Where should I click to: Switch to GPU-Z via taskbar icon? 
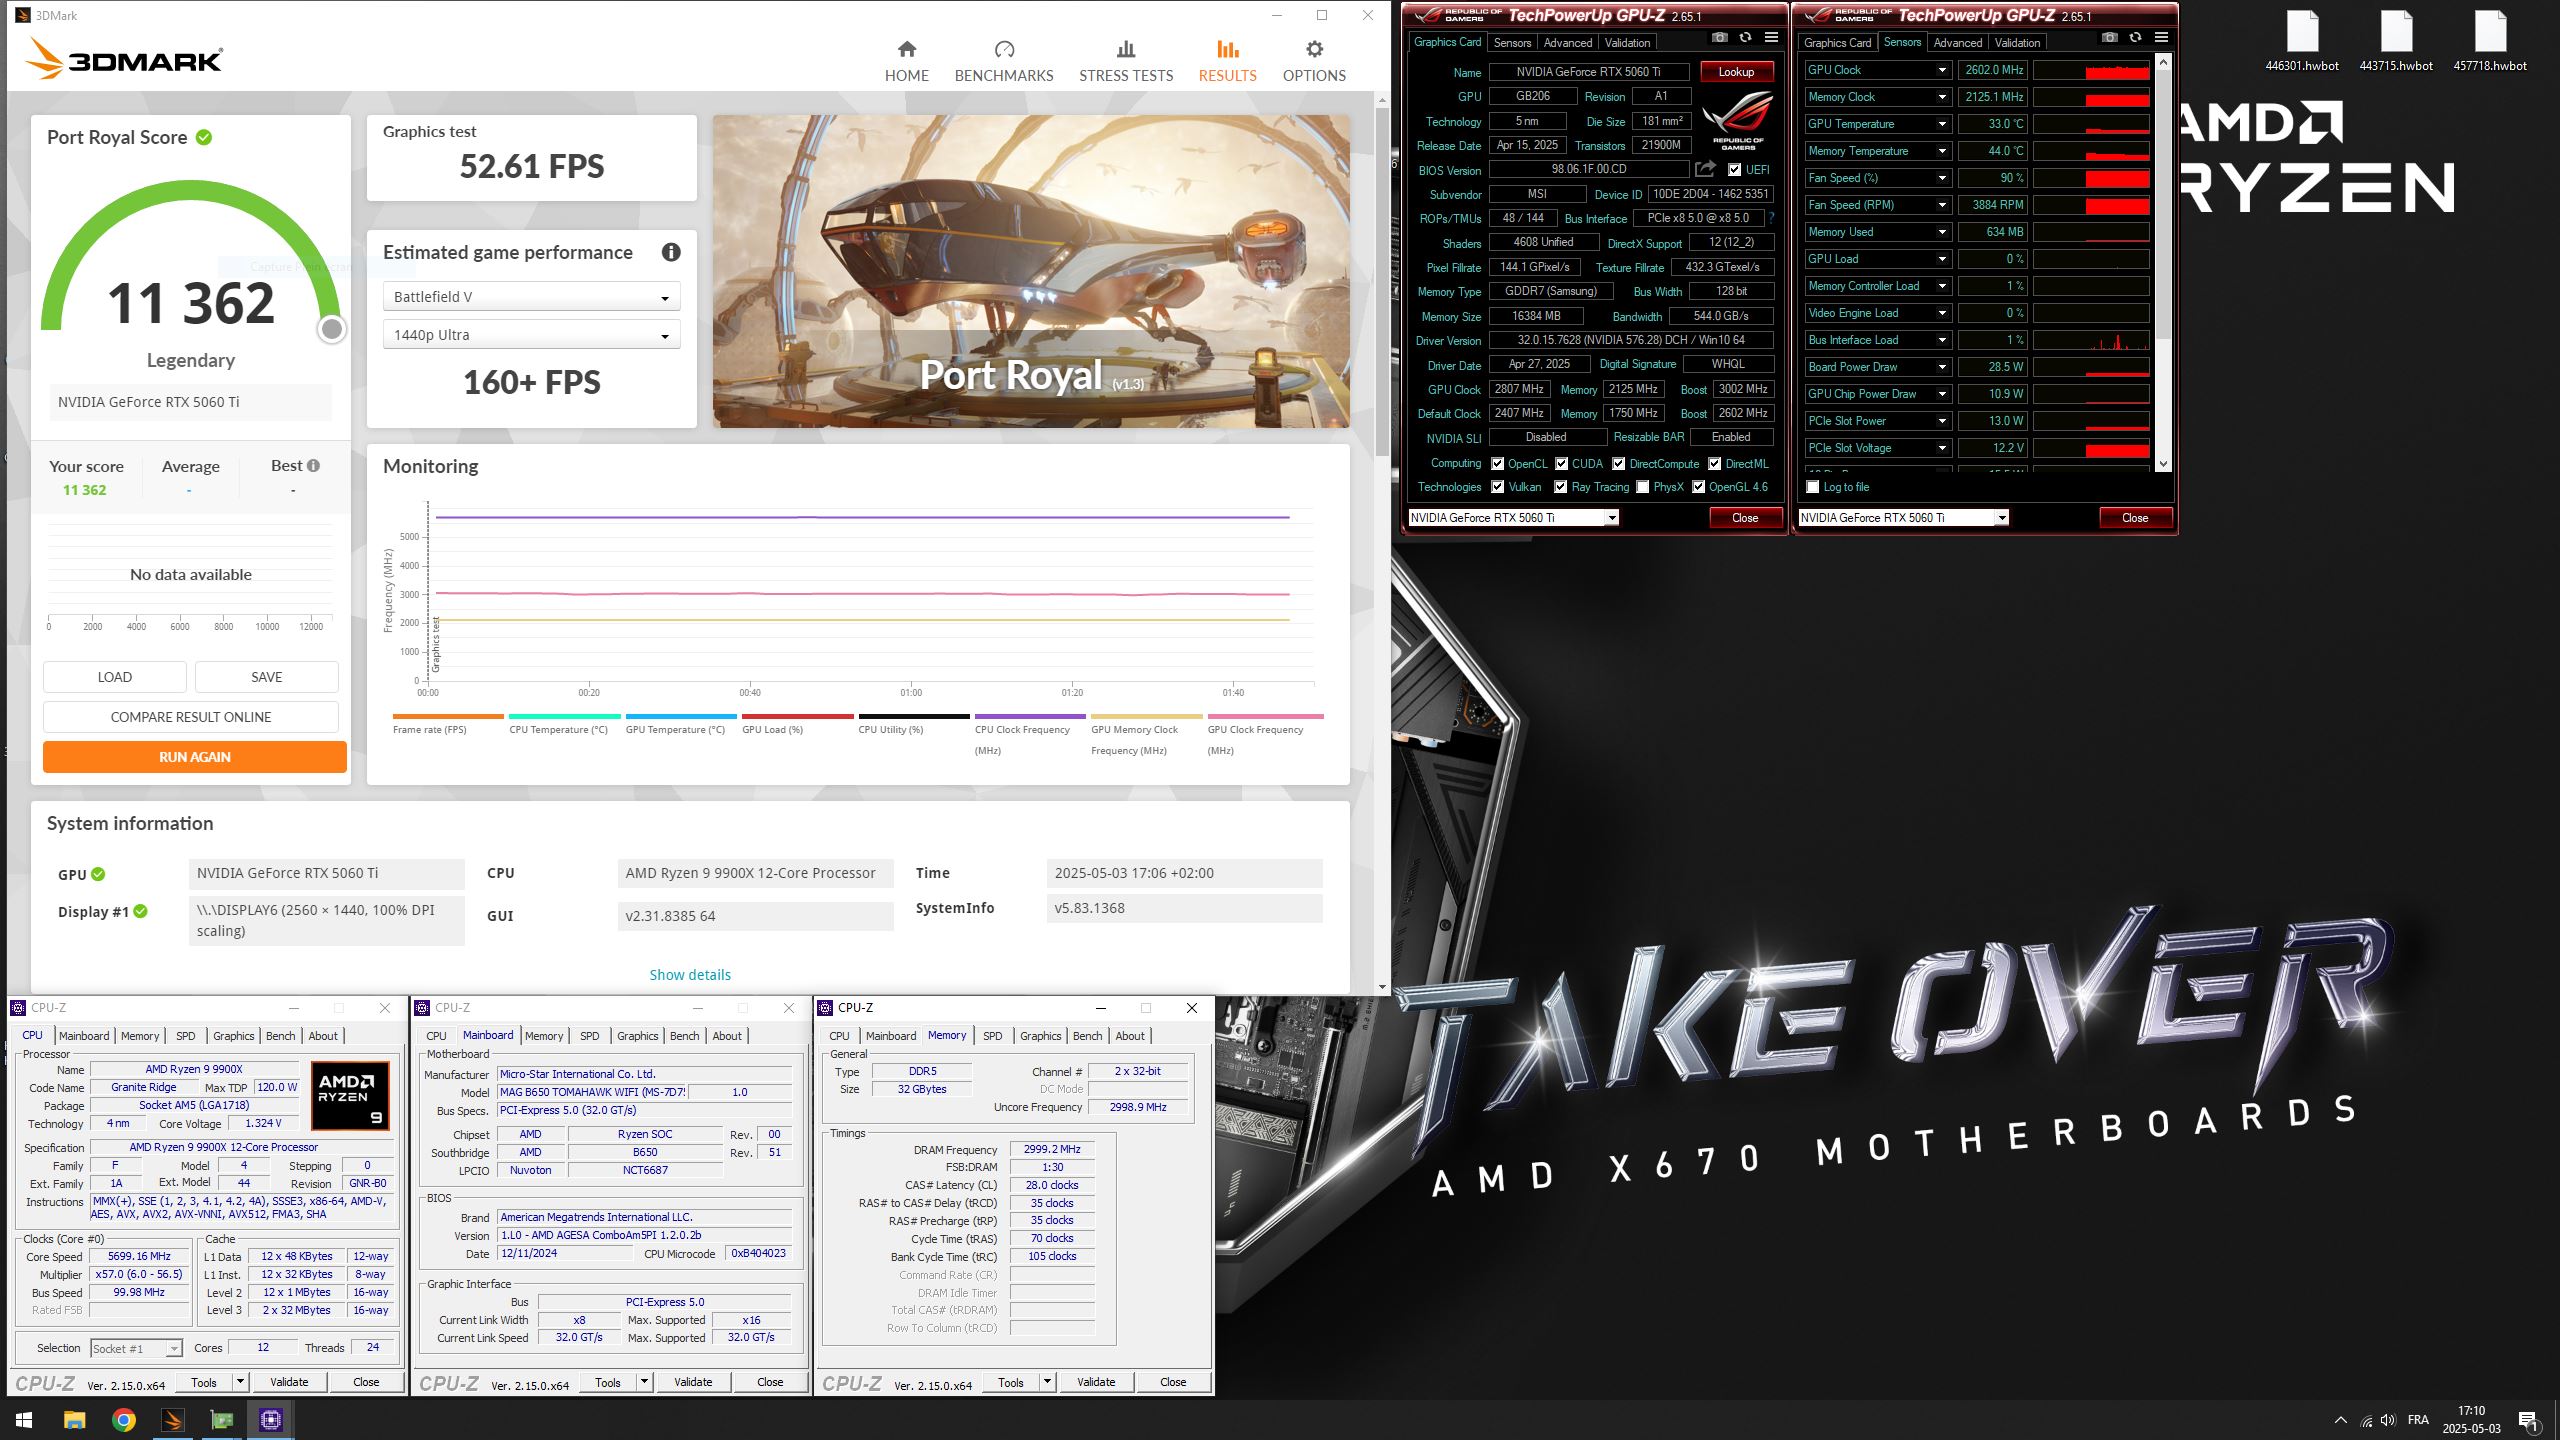(221, 1420)
